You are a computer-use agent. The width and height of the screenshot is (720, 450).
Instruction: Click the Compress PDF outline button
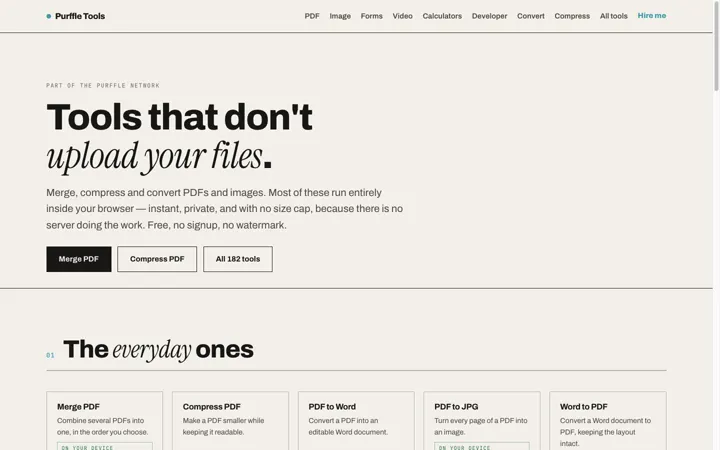pos(157,259)
